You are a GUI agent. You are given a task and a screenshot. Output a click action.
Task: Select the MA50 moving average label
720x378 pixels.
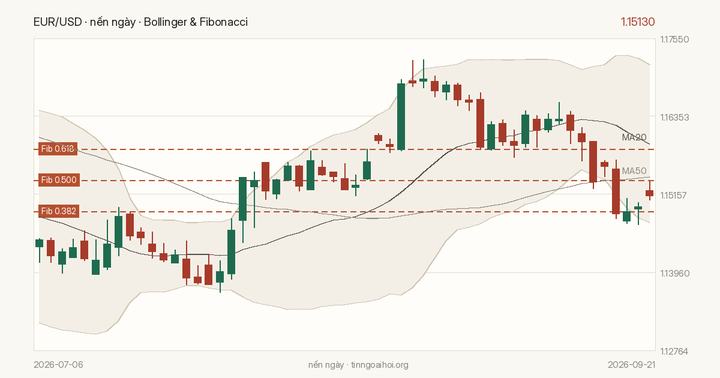(x=634, y=171)
